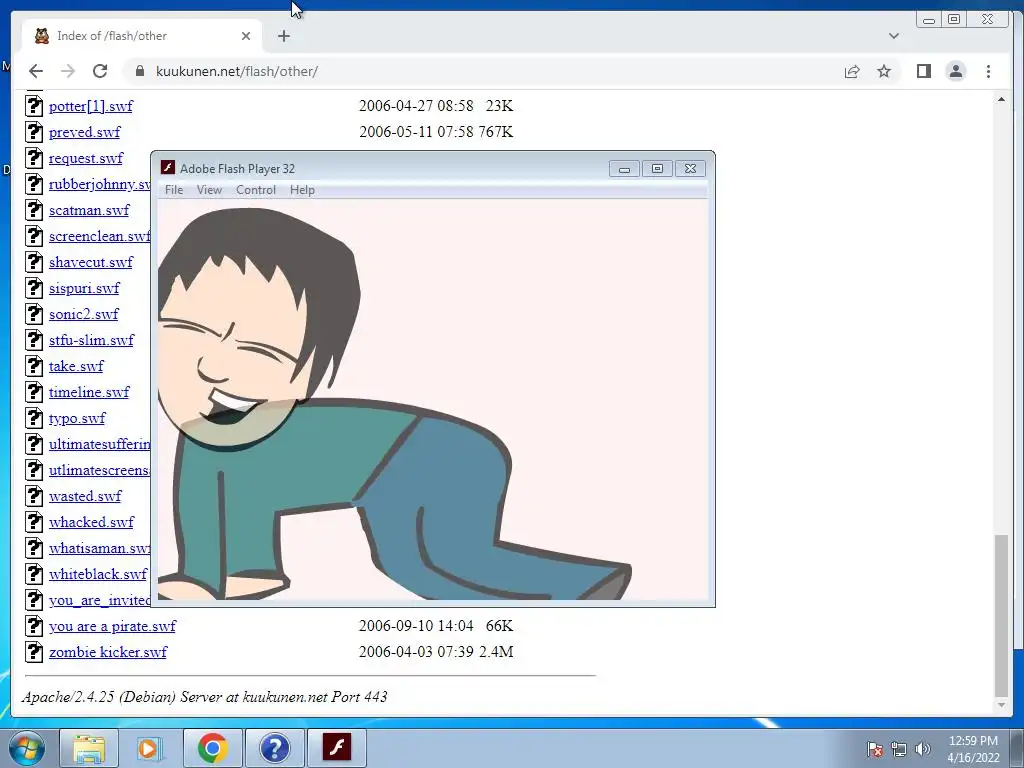
Task: Open the volume speaker tray icon
Action: [x=923, y=750]
